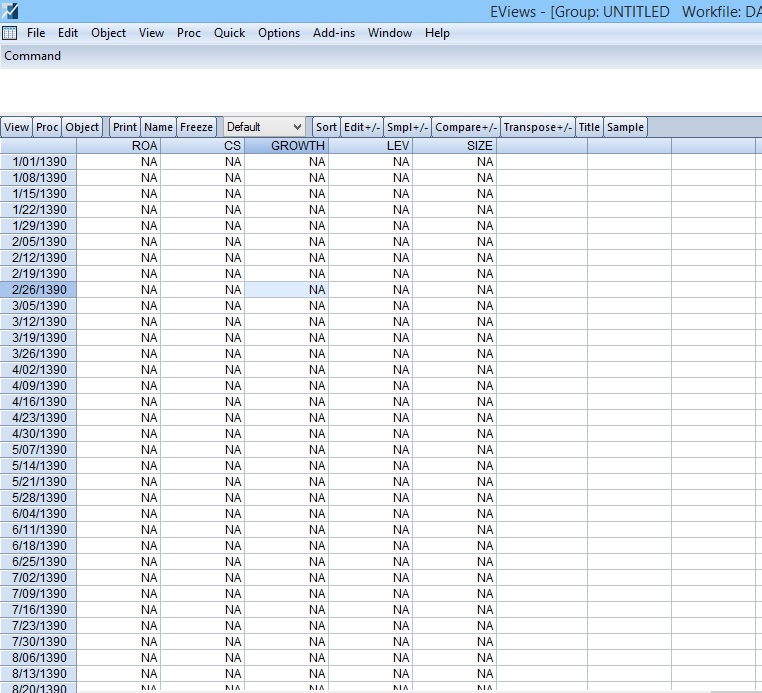Select the row labeled 1/29/1390
The image size is (762, 693).
point(38,226)
